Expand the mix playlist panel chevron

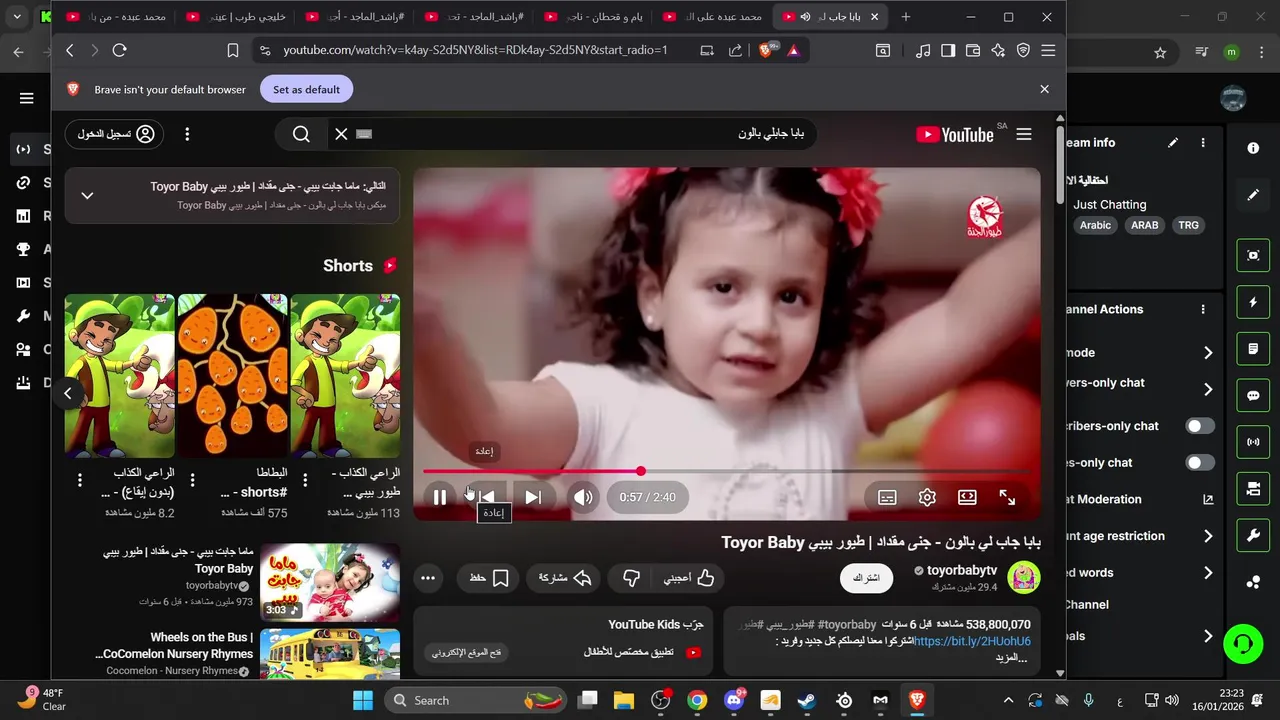click(87, 195)
